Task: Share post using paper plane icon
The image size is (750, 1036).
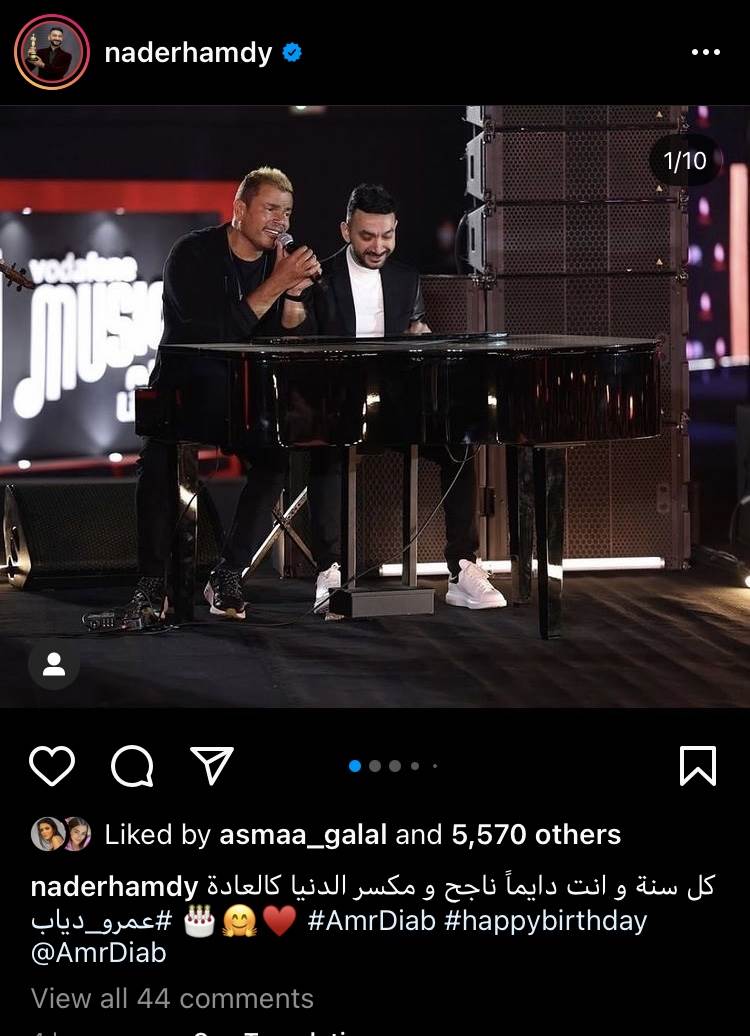Action: coord(212,765)
